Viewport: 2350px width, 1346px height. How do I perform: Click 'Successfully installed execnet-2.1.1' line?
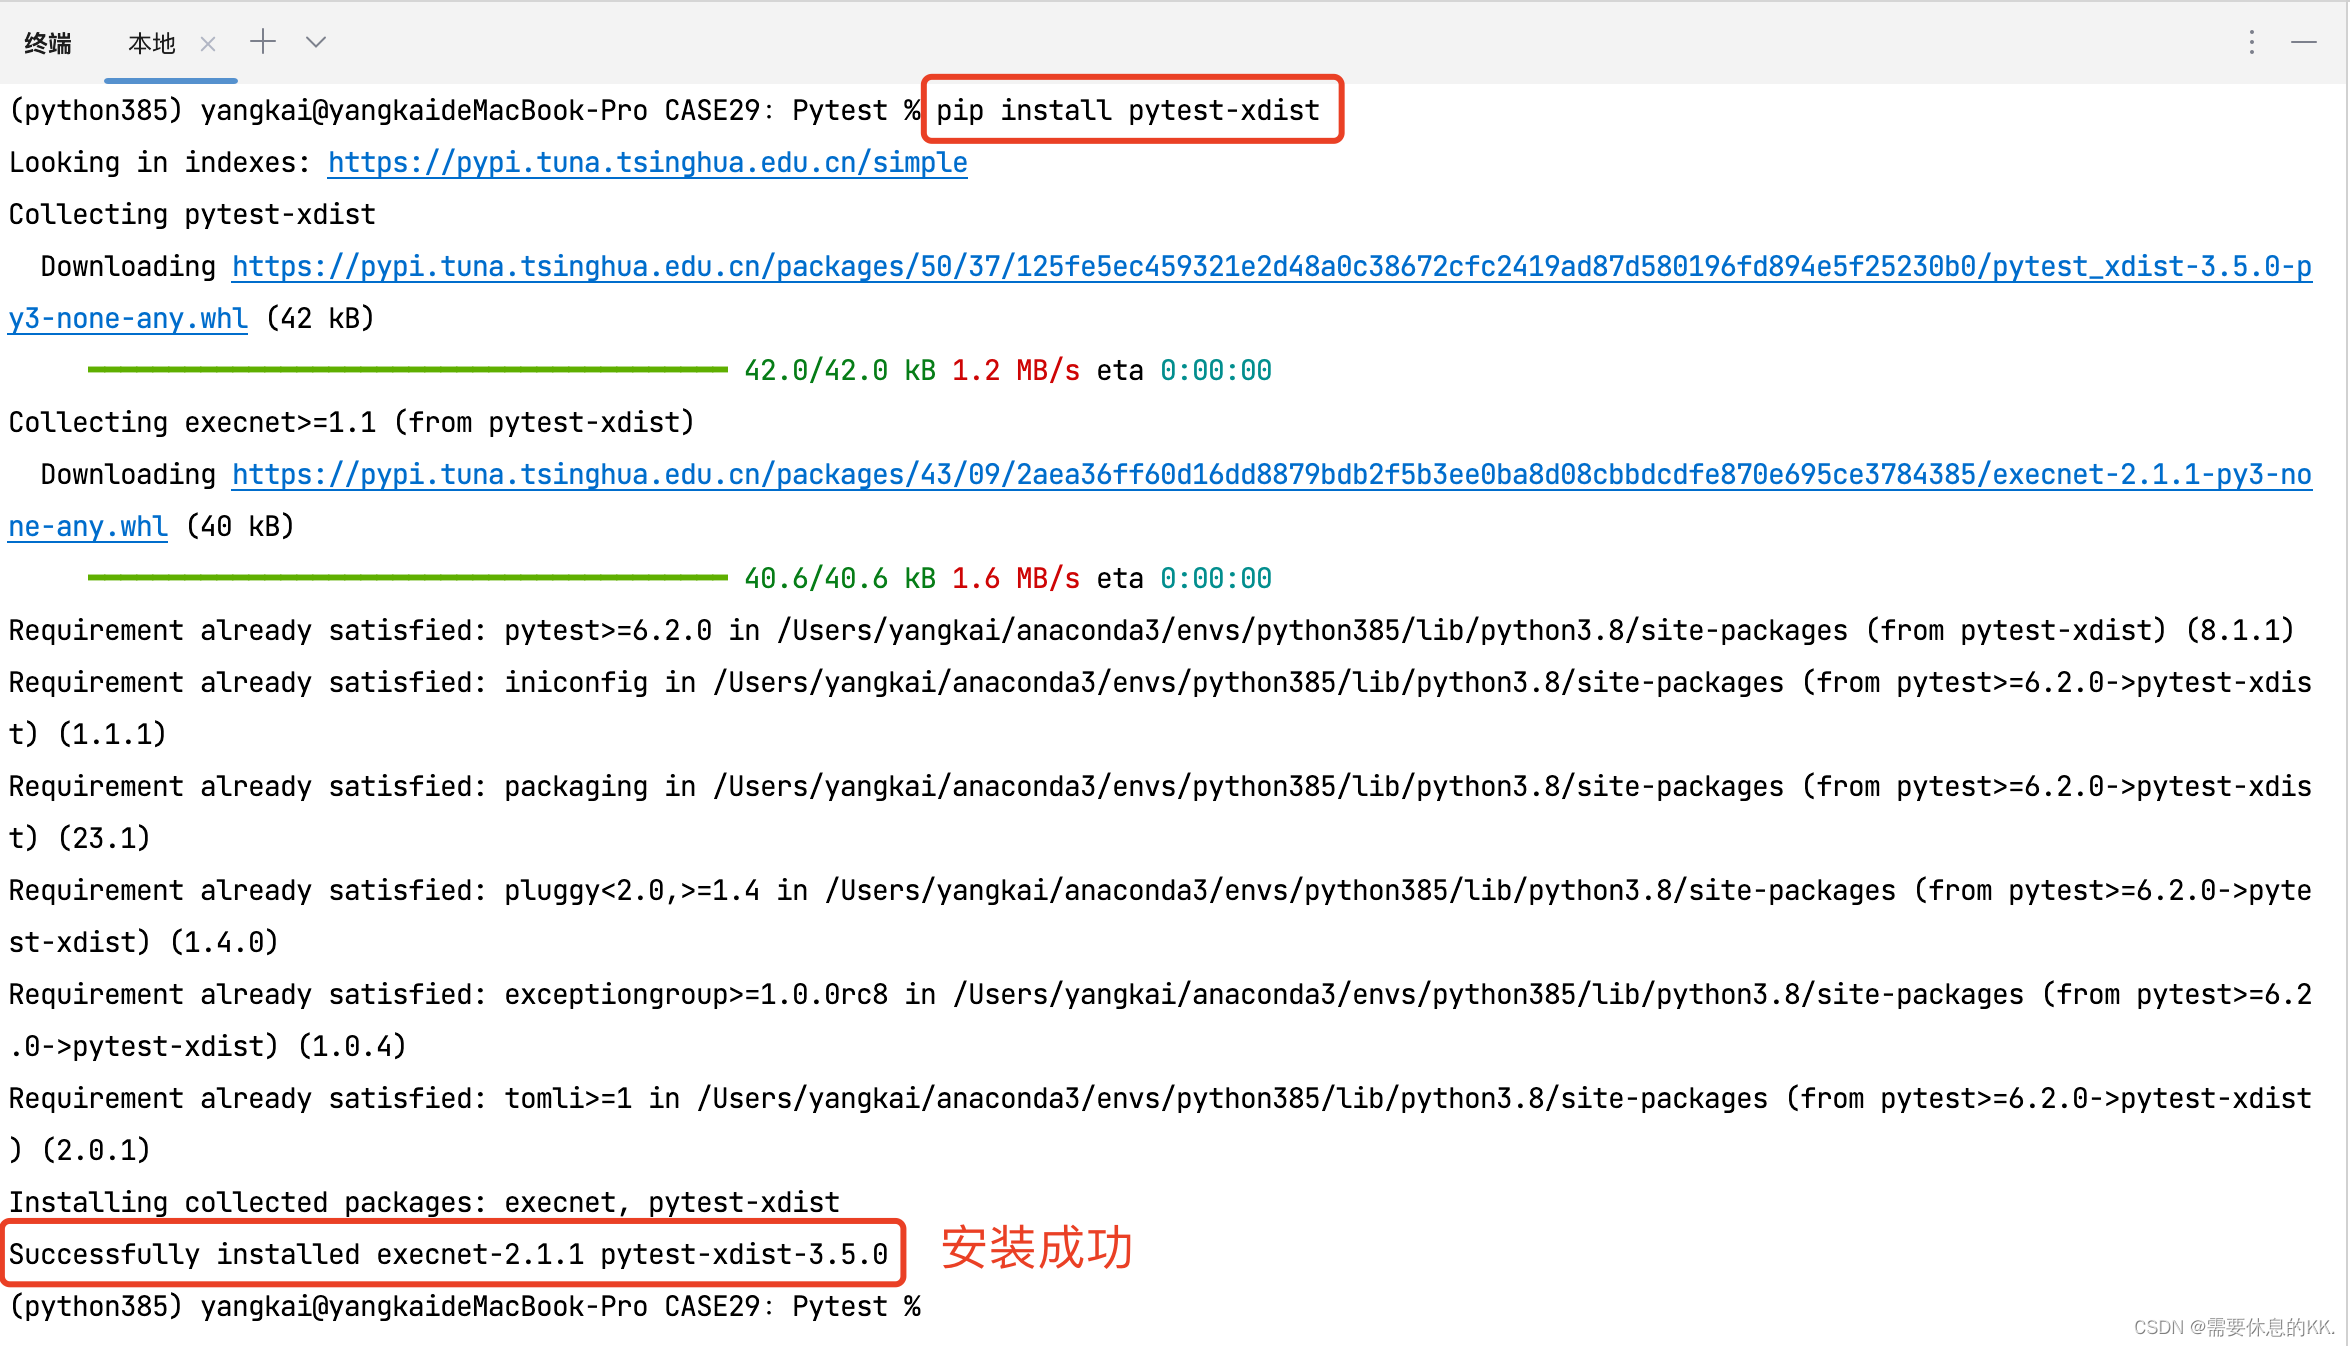(x=448, y=1254)
